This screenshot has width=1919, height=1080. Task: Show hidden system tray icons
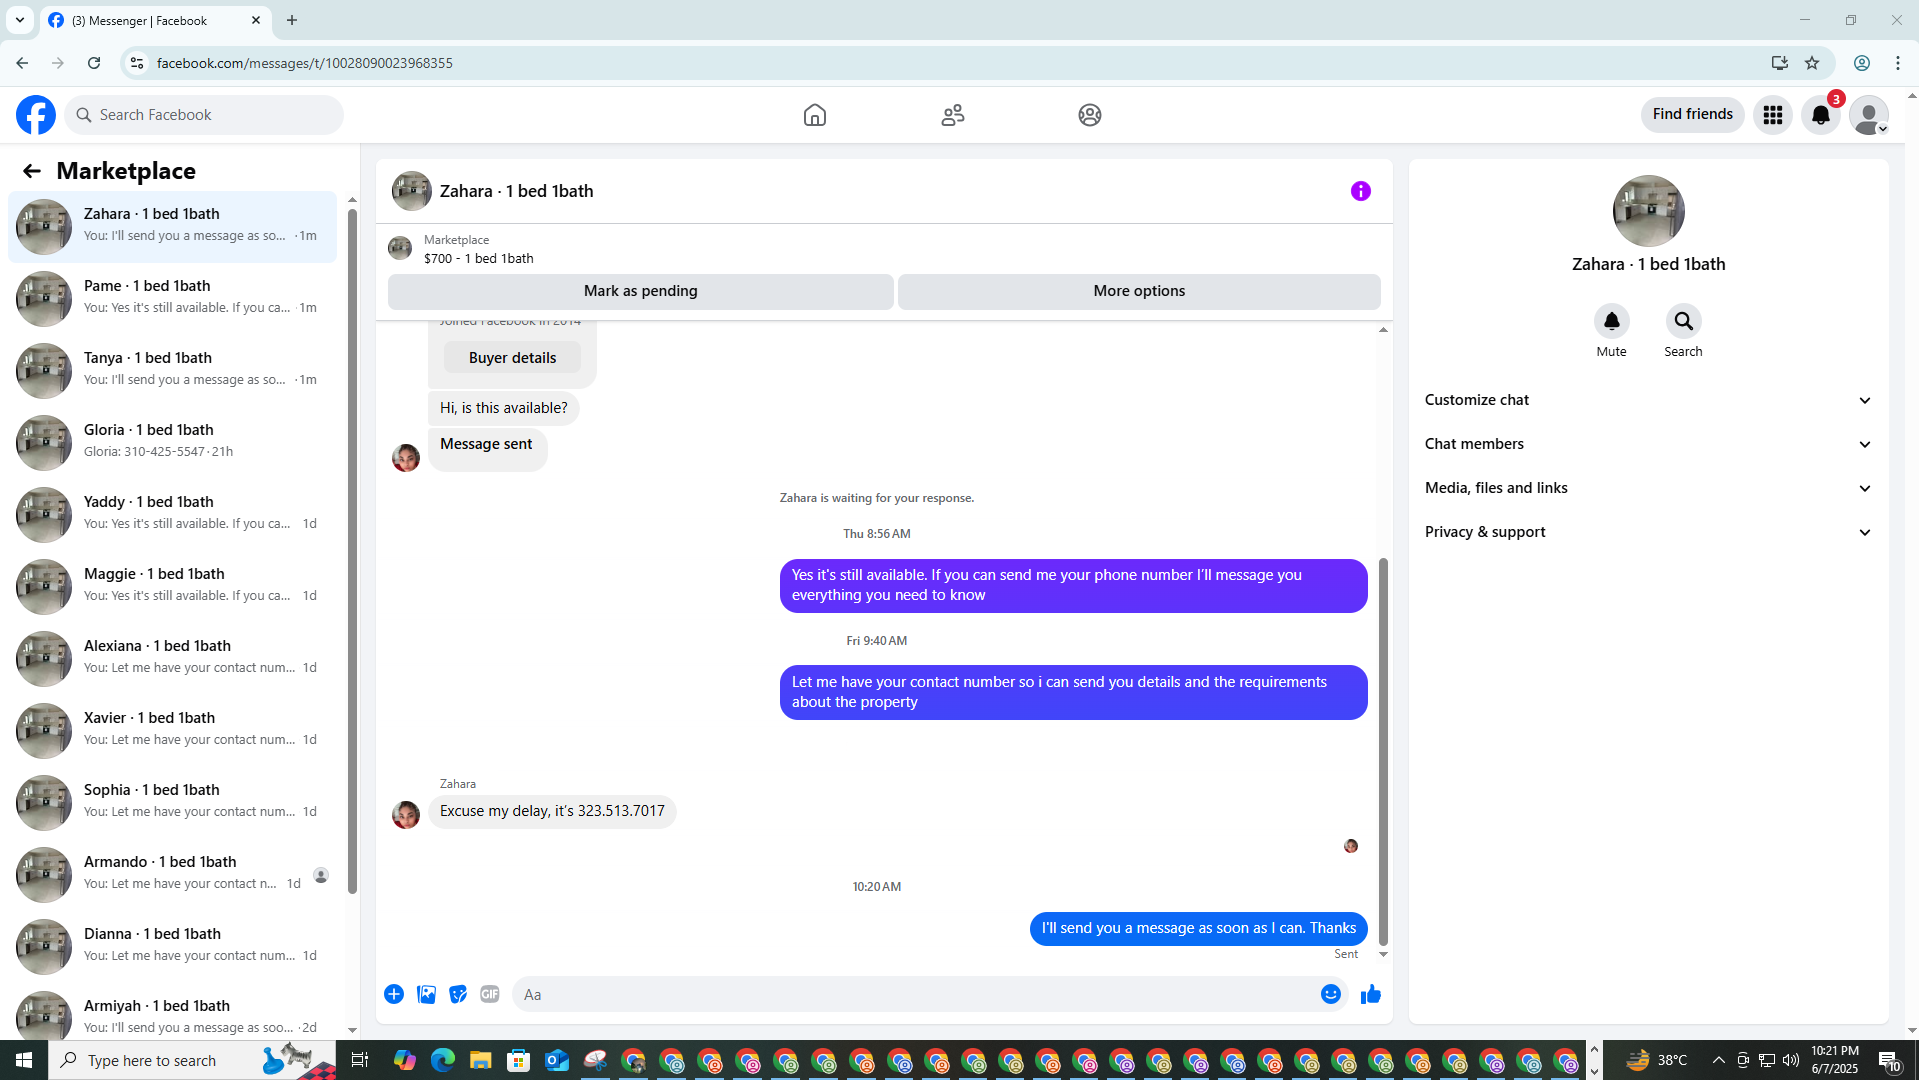1718,1060
